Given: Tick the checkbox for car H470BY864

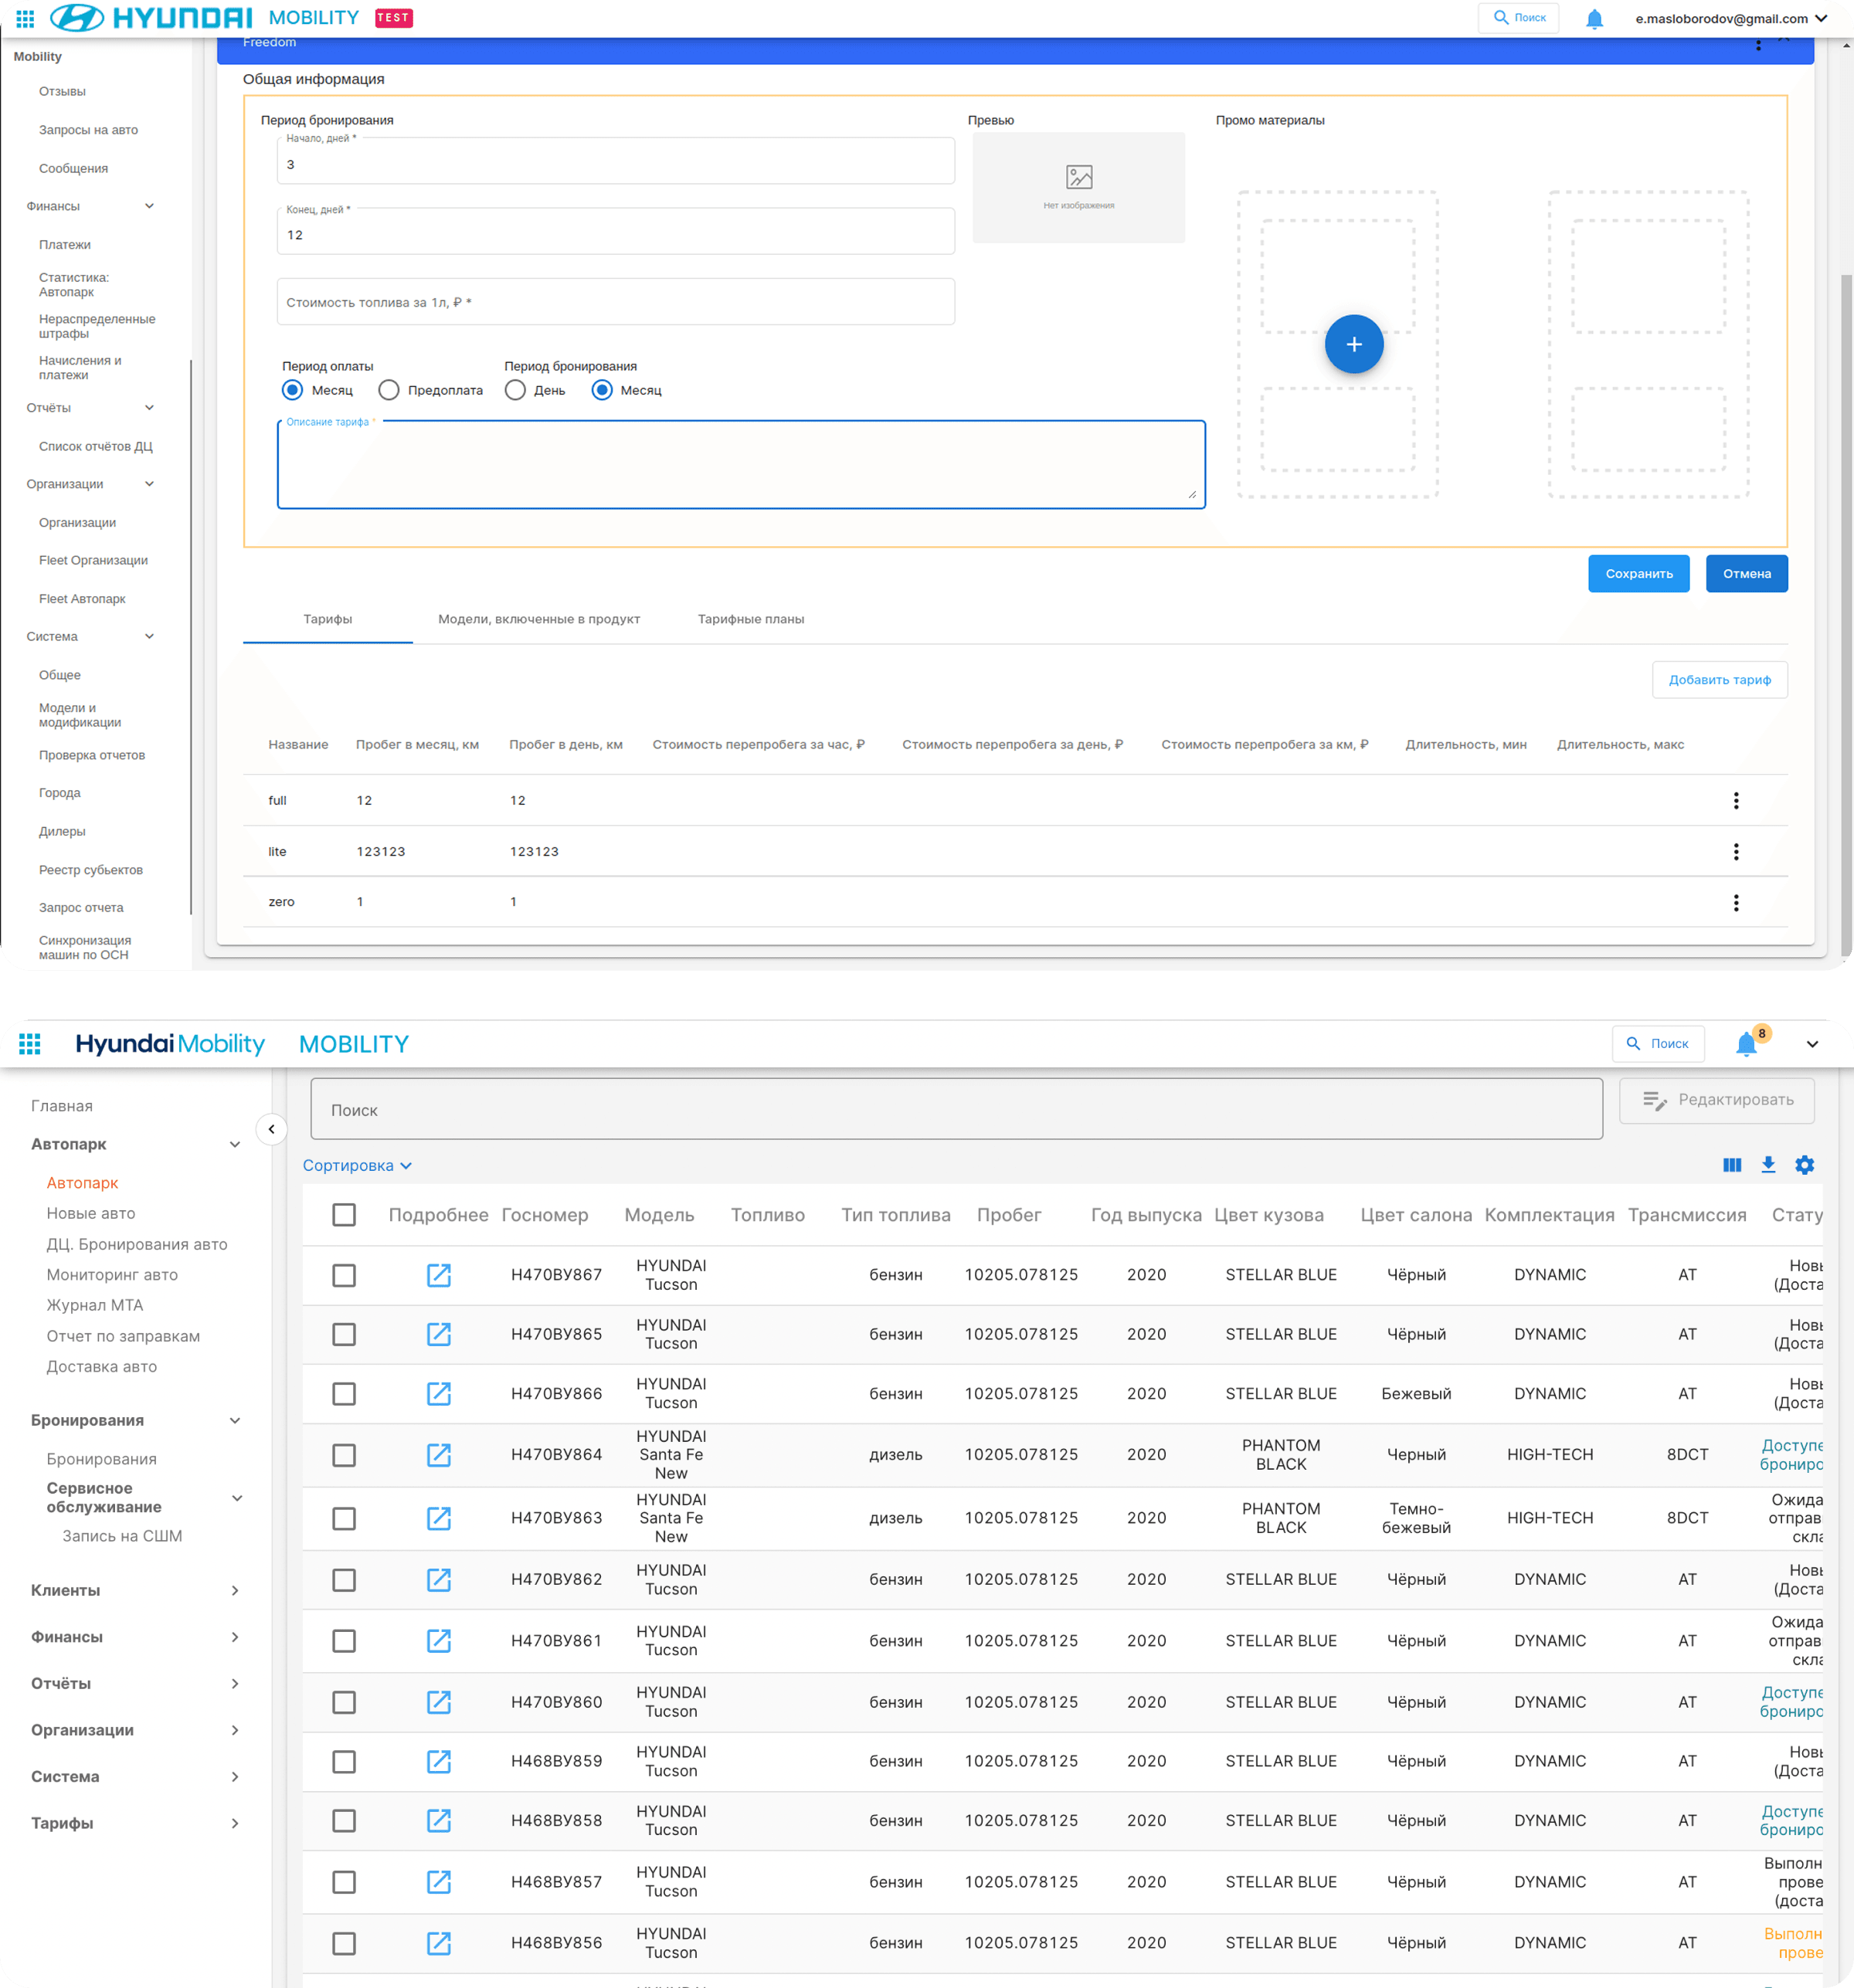Looking at the screenshot, I should 343,1454.
